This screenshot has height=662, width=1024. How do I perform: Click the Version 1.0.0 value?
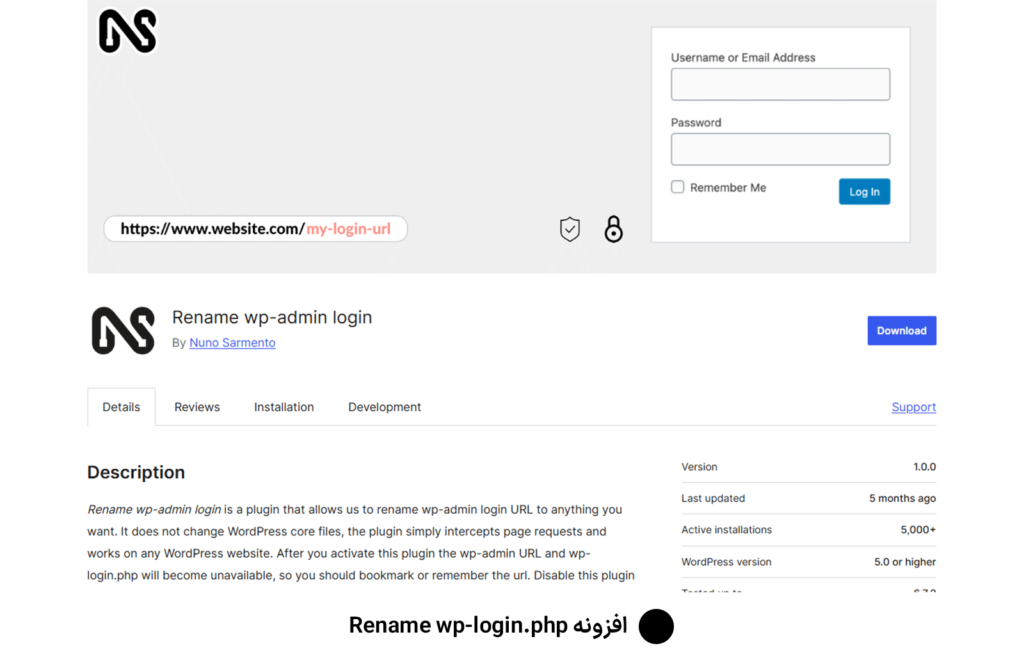[924, 467]
